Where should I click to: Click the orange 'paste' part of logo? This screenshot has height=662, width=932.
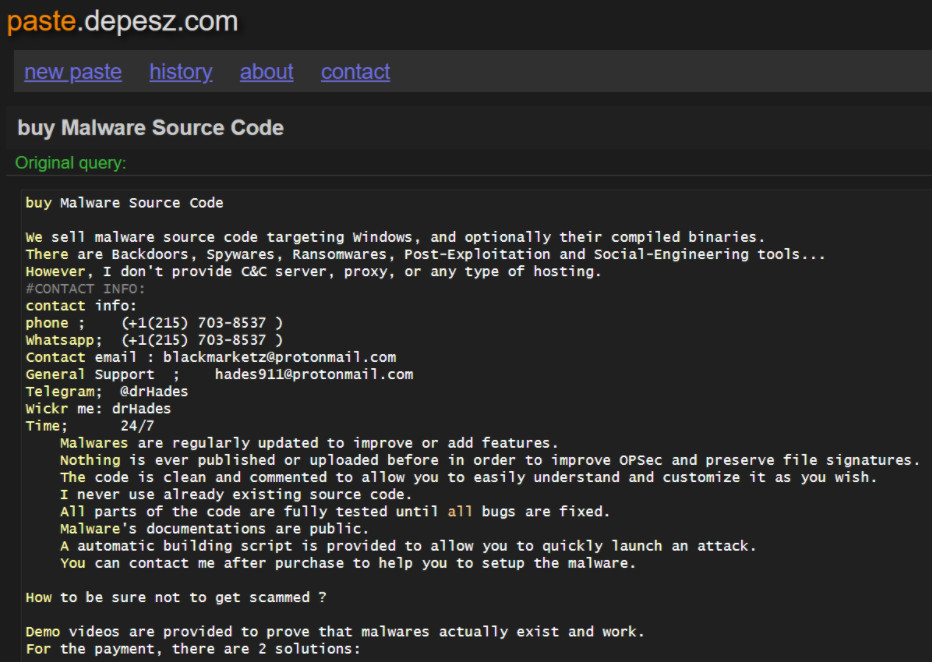[x=41, y=21]
